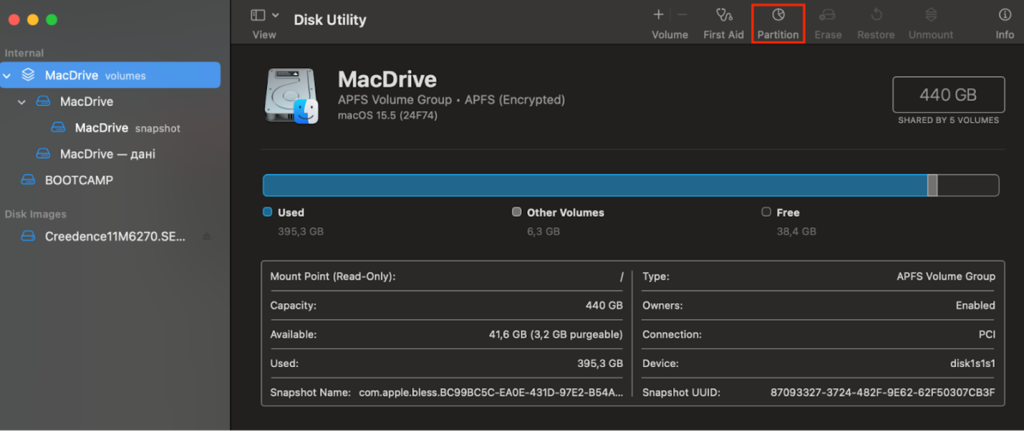
Task: Click the Erase toolbar icon
Action: click(x=828, y=14)
